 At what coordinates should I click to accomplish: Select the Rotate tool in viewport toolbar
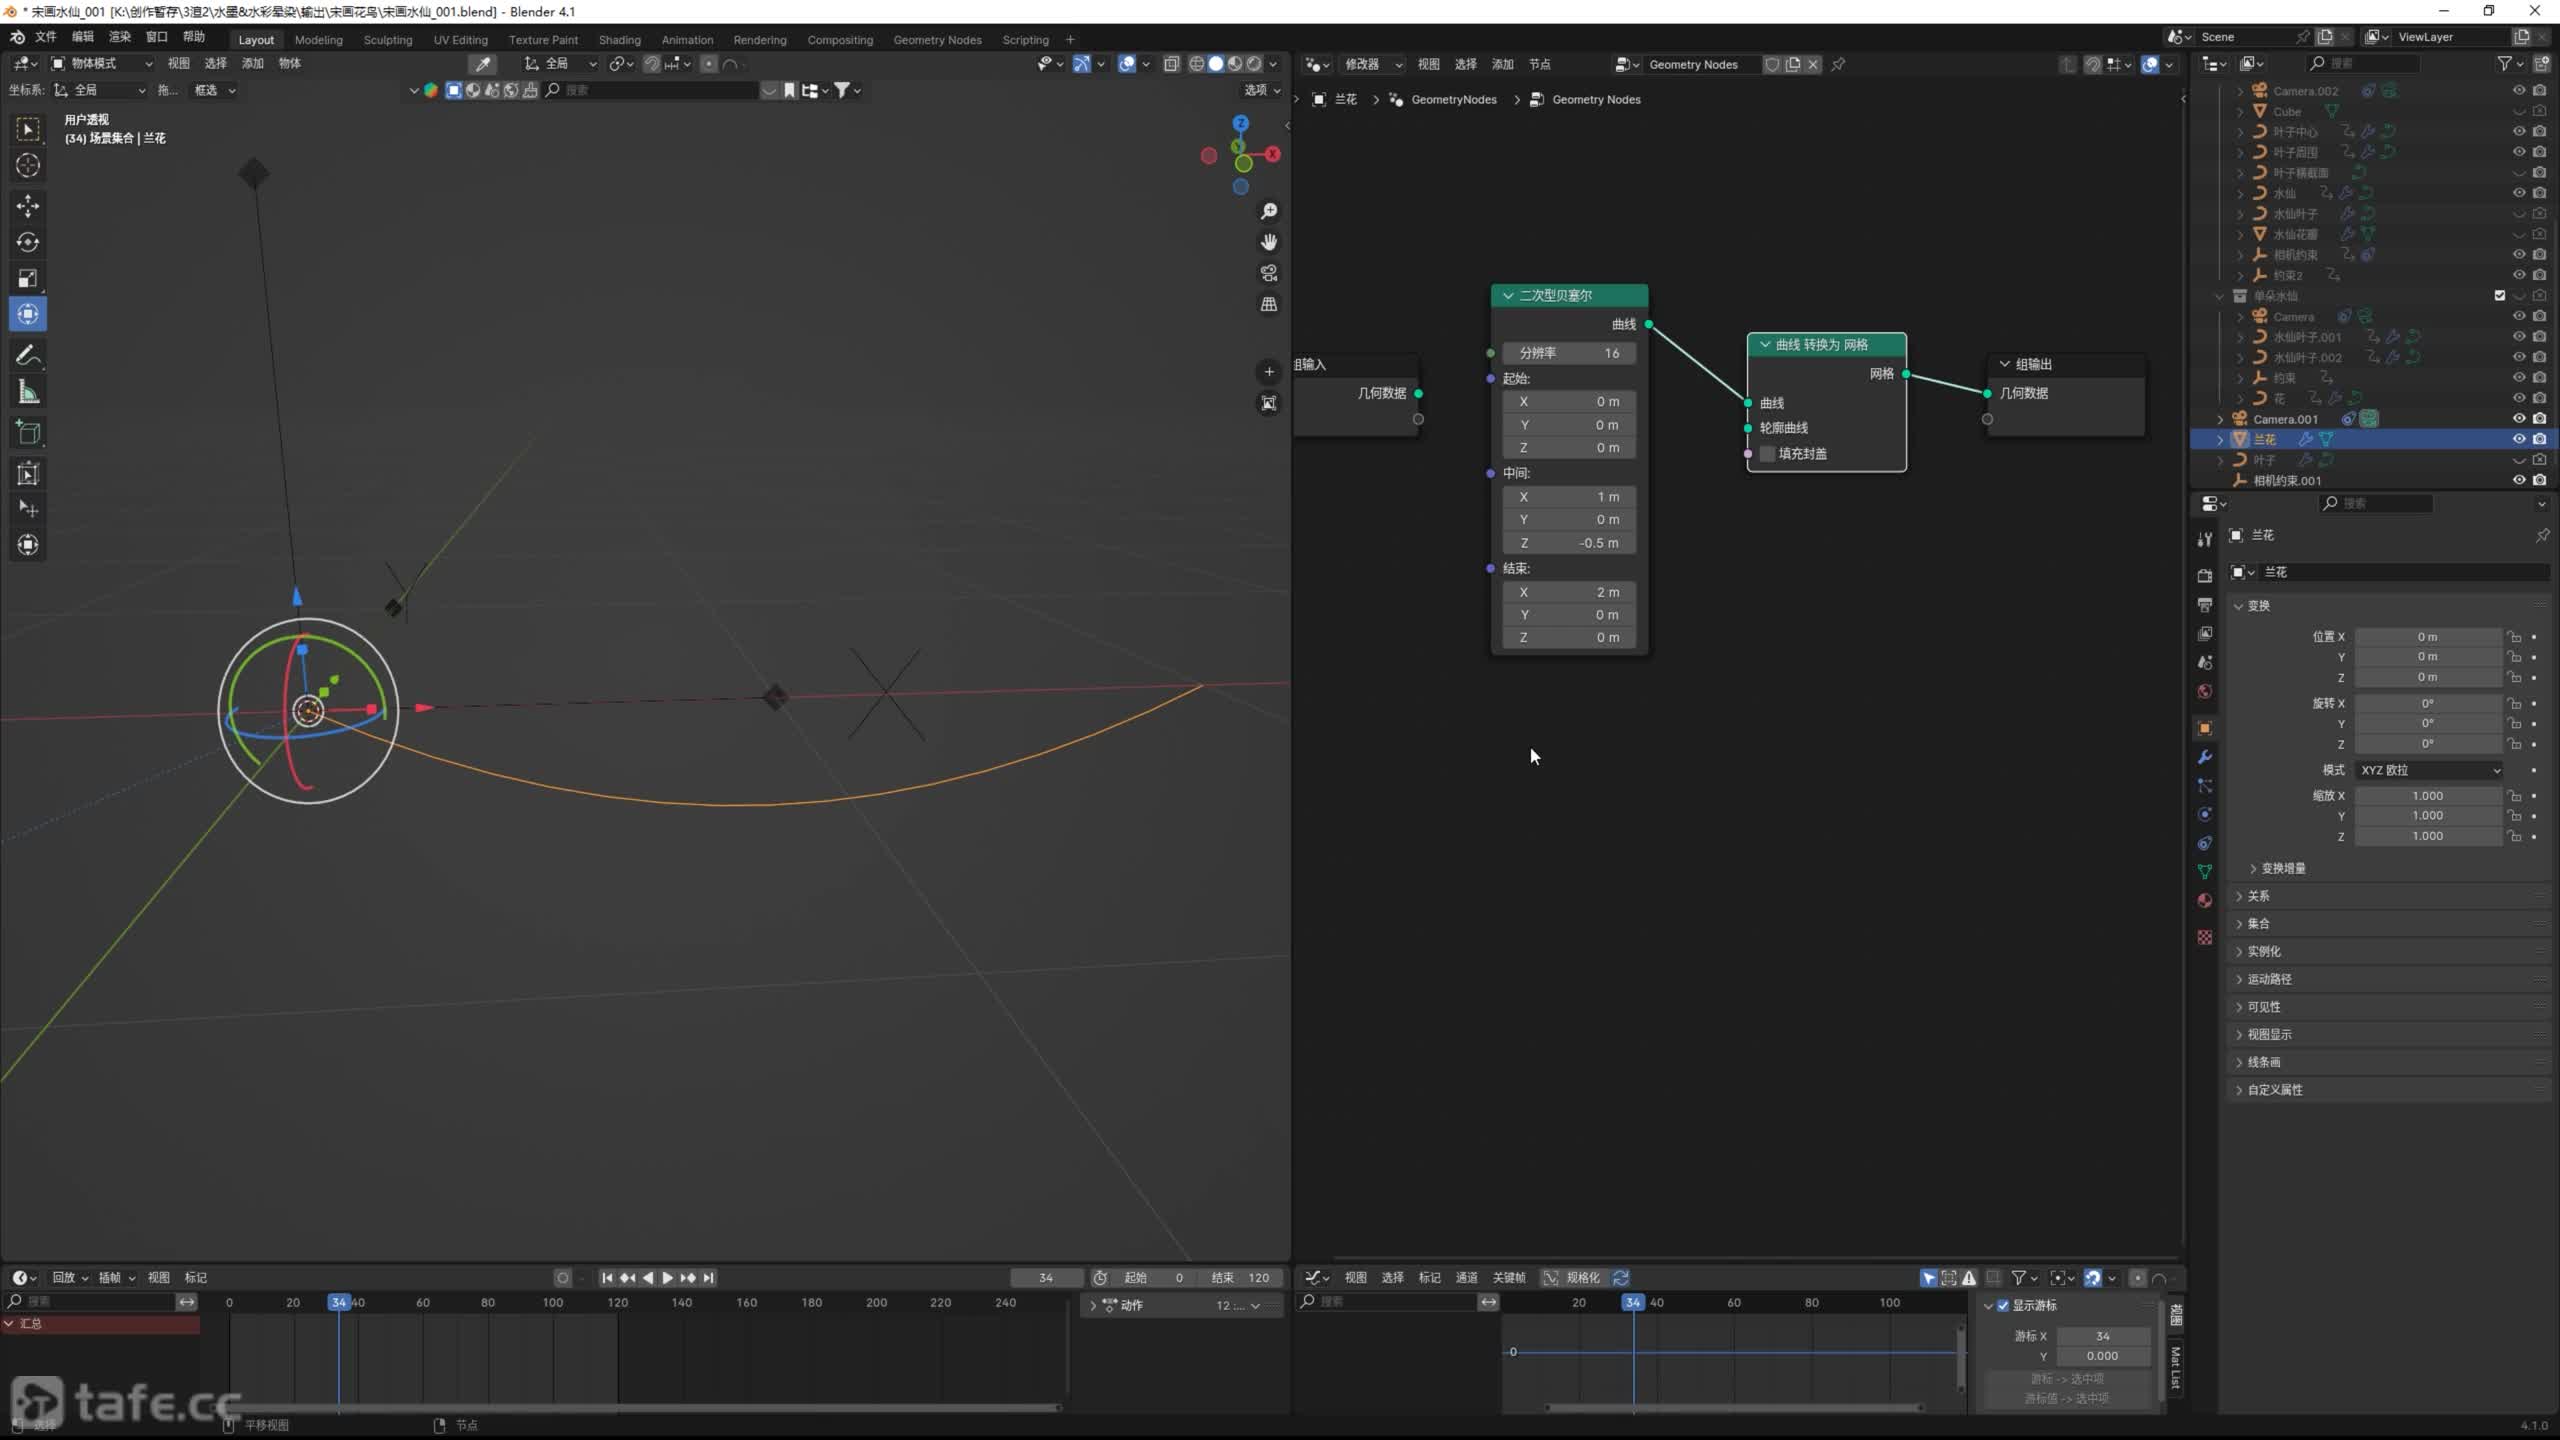(28, 242)
